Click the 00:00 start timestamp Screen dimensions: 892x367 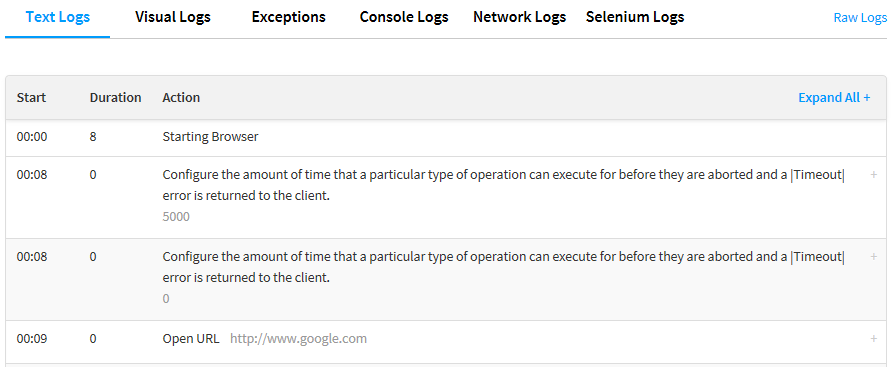click(32, 137)
